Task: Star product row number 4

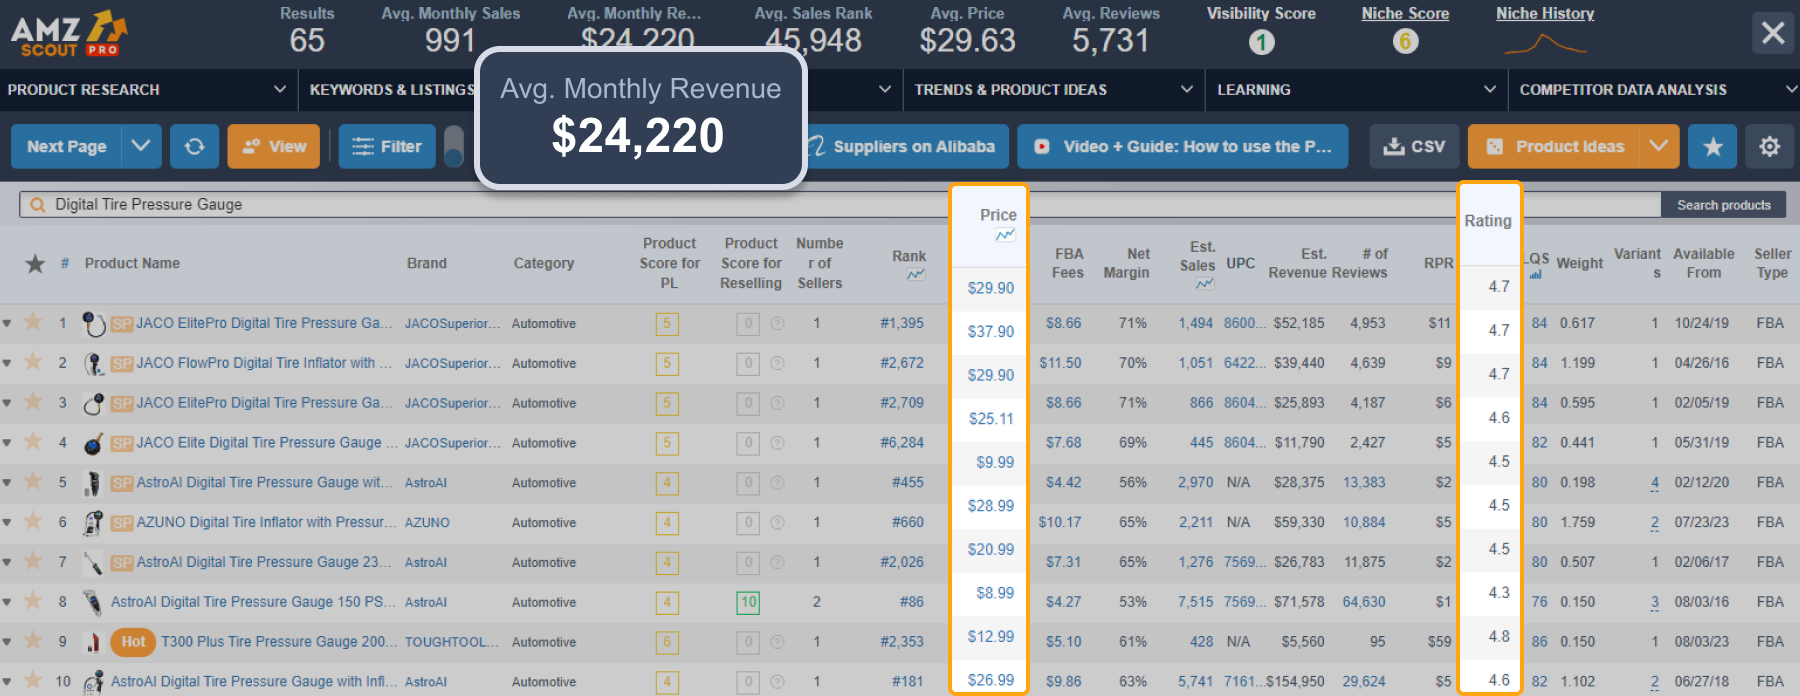Action: coord(33,441)
